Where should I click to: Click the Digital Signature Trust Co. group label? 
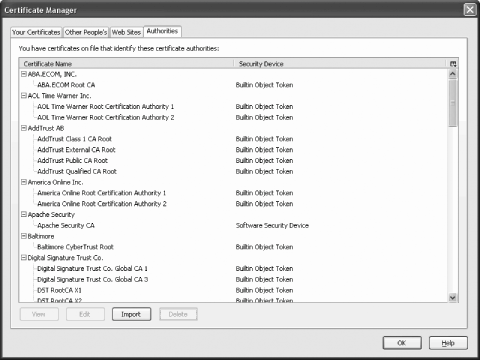point(65,258)
